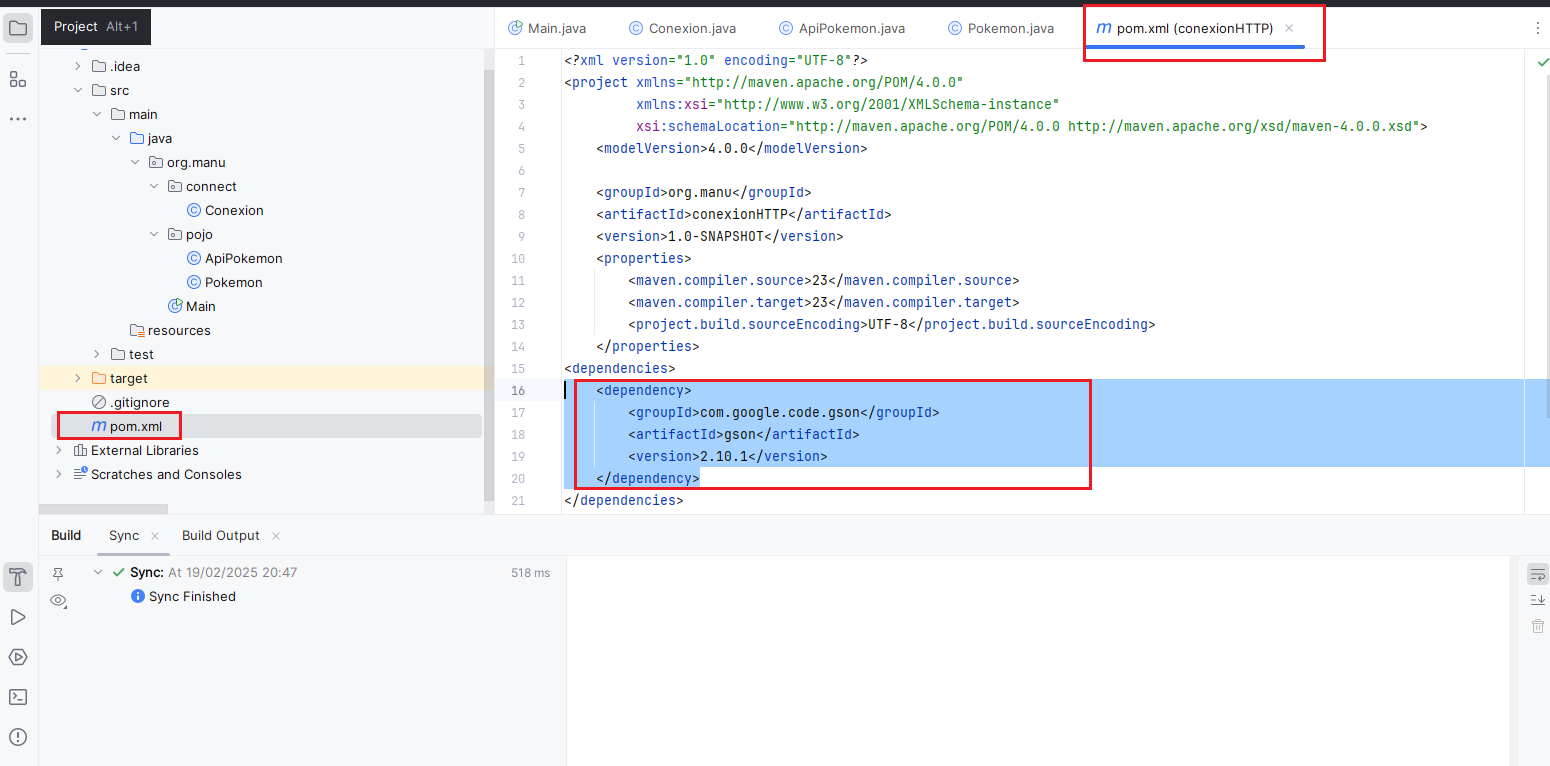Click maven.compiler.source line

coord(824,280)
